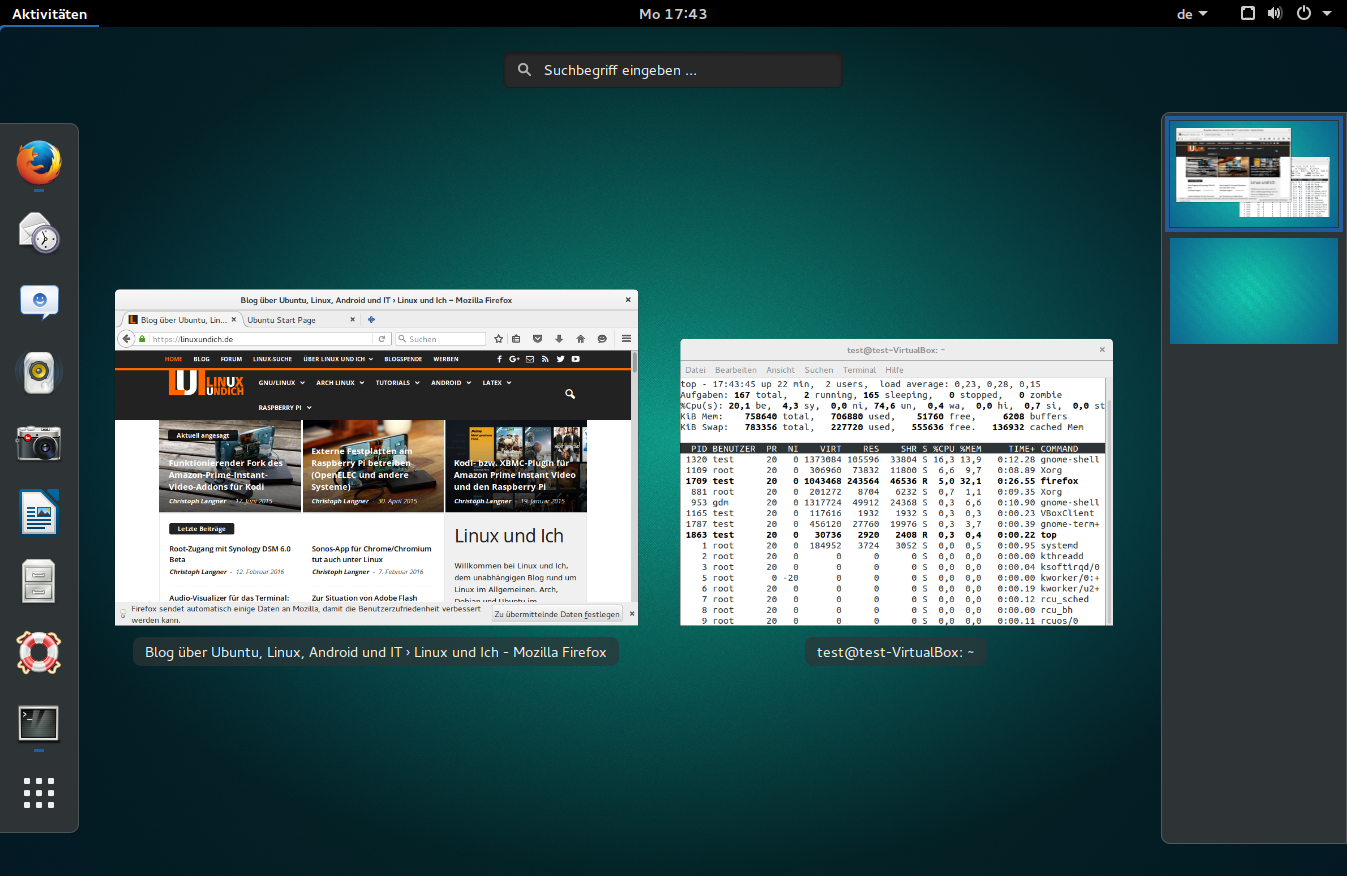1347x876 pixels.
Task: Go to Firefox home page icon
Action: (x=580, y=339)
